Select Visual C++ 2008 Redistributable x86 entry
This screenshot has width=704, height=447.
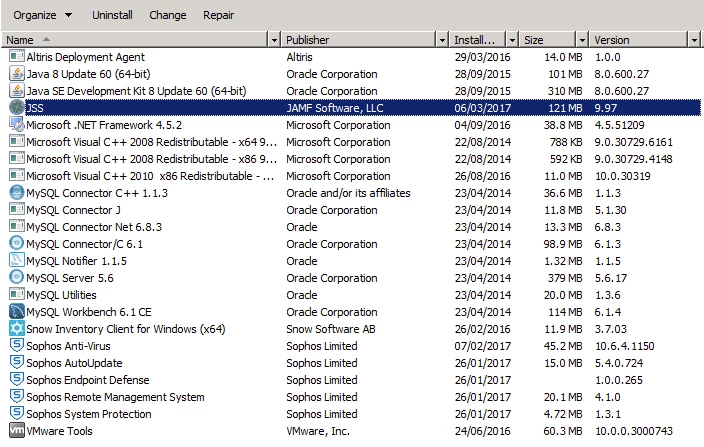[x=152, y=159]
